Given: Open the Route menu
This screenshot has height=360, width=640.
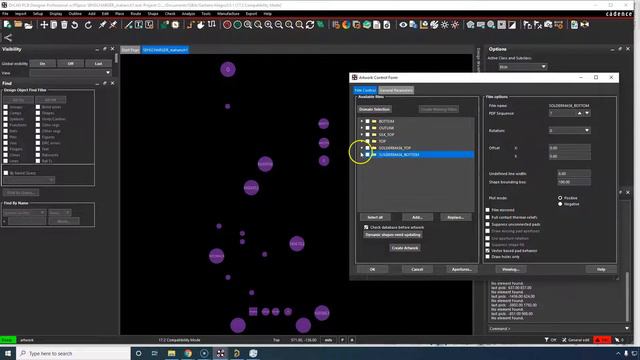Looking at the screenshot, I should (x=136, y=13).
